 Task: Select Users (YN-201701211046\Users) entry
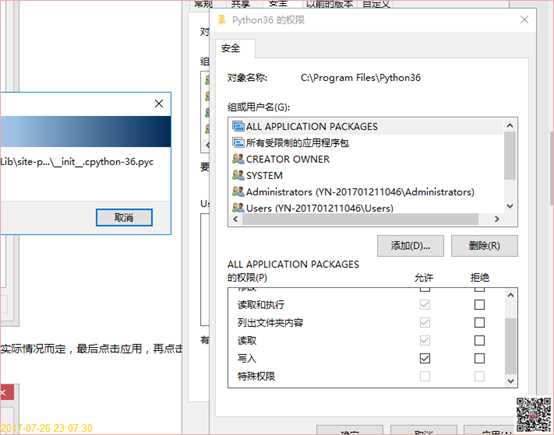coord(320,208)
